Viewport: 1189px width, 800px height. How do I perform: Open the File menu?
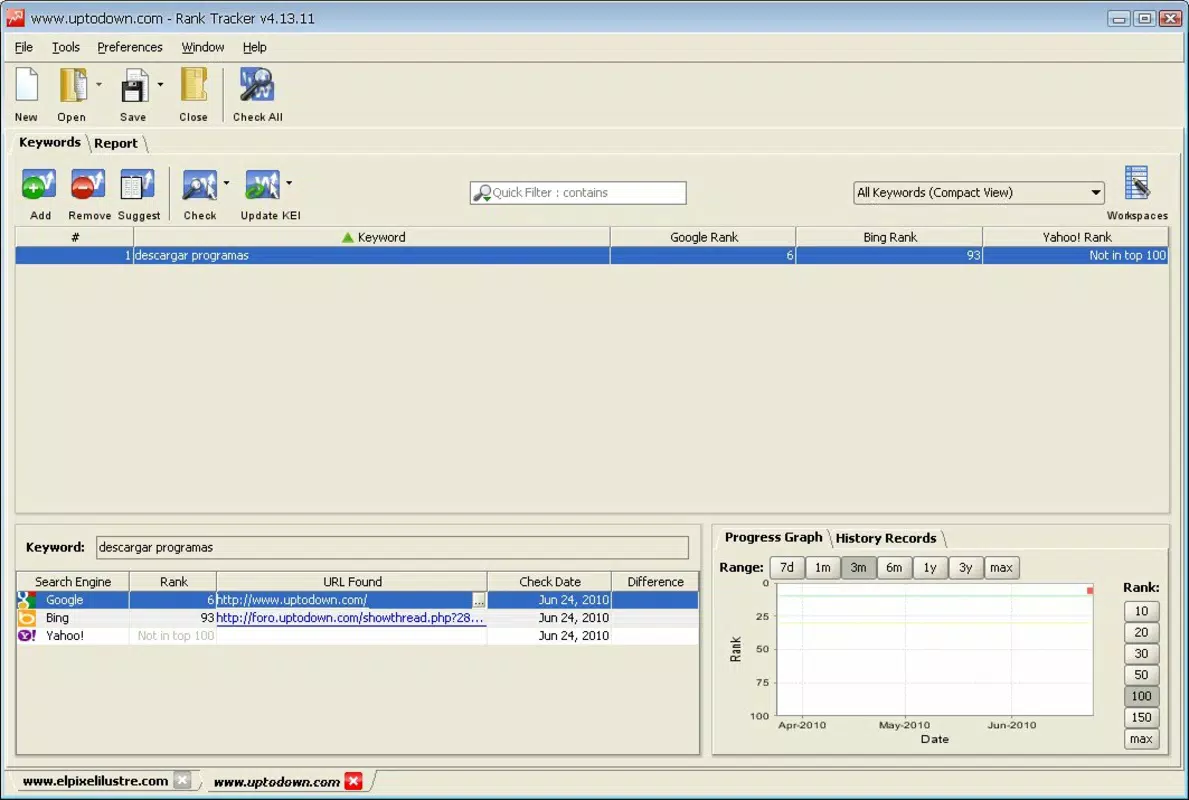pyautogui.click(x=24, y=47)
